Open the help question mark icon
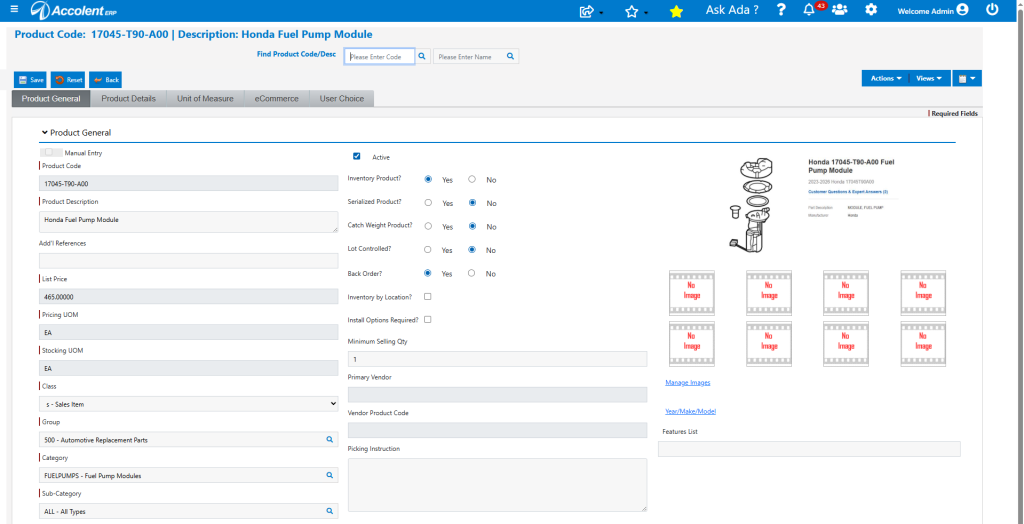Screen dimensions: 1024x524 click(780, 10)
